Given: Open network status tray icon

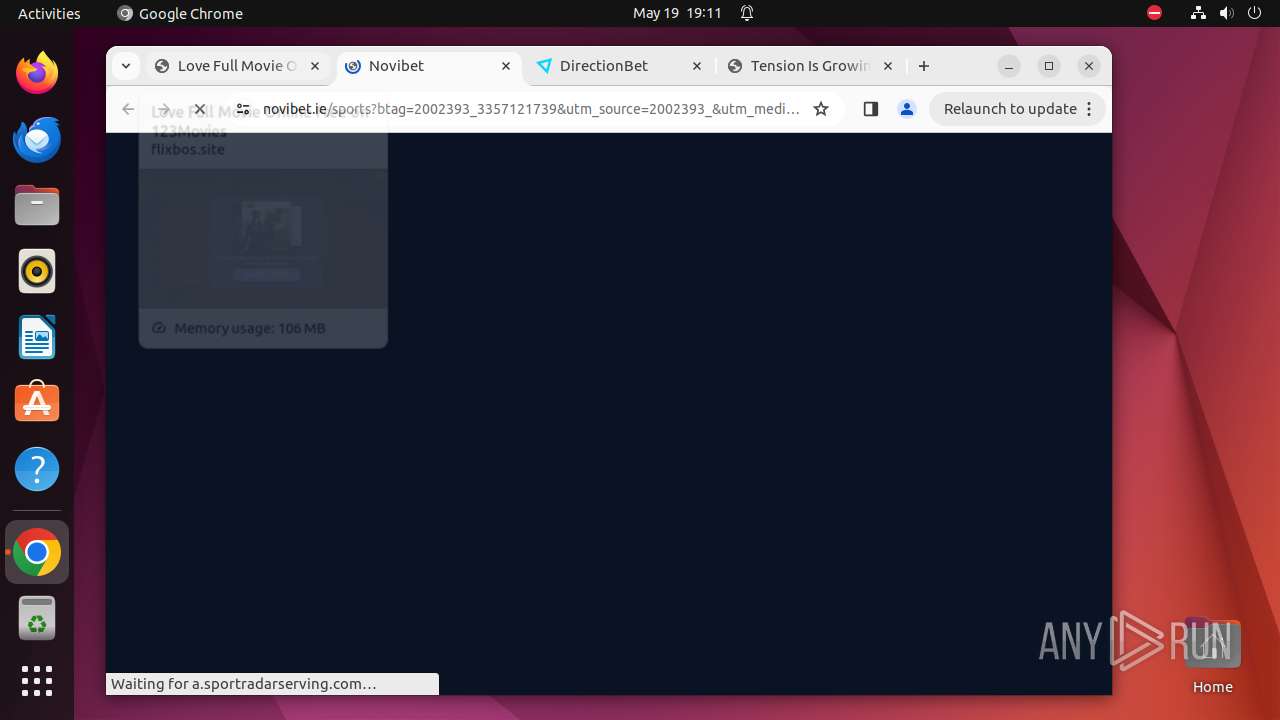Looking at the screenshot, I should 1198,13.
